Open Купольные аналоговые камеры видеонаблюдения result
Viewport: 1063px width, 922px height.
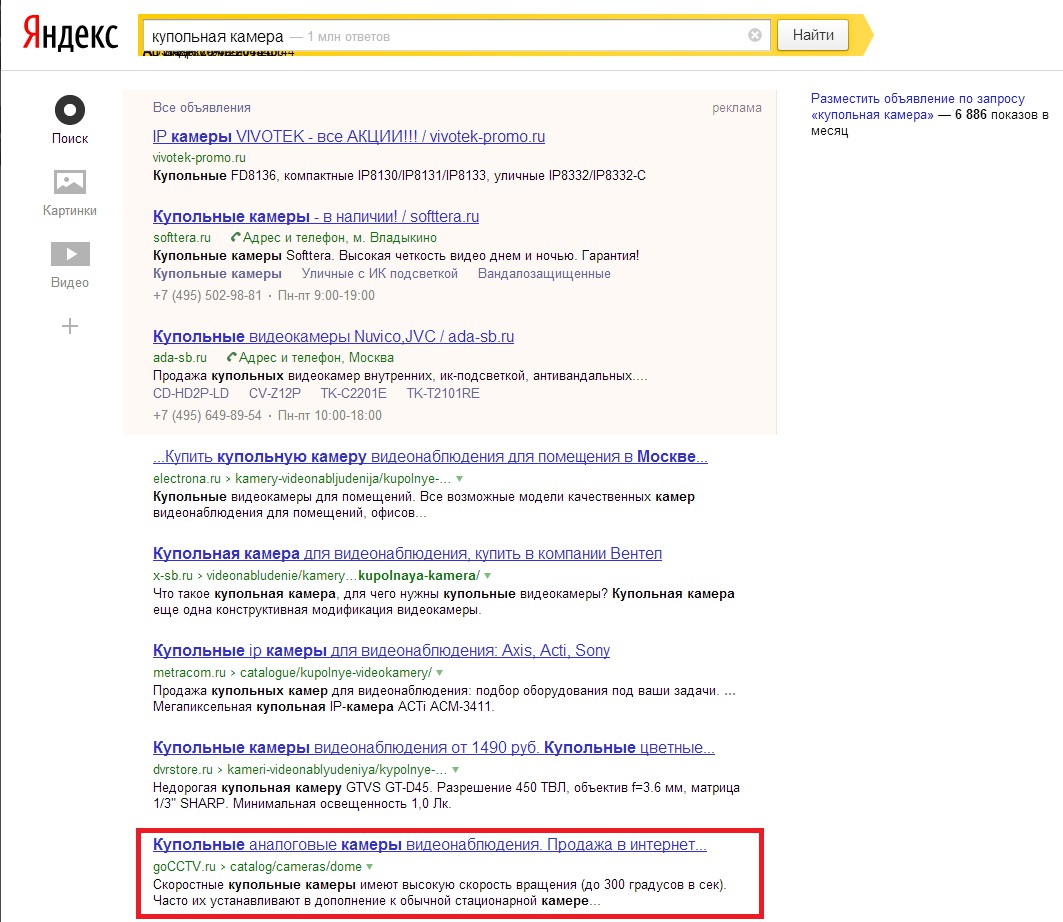point(430,844)
